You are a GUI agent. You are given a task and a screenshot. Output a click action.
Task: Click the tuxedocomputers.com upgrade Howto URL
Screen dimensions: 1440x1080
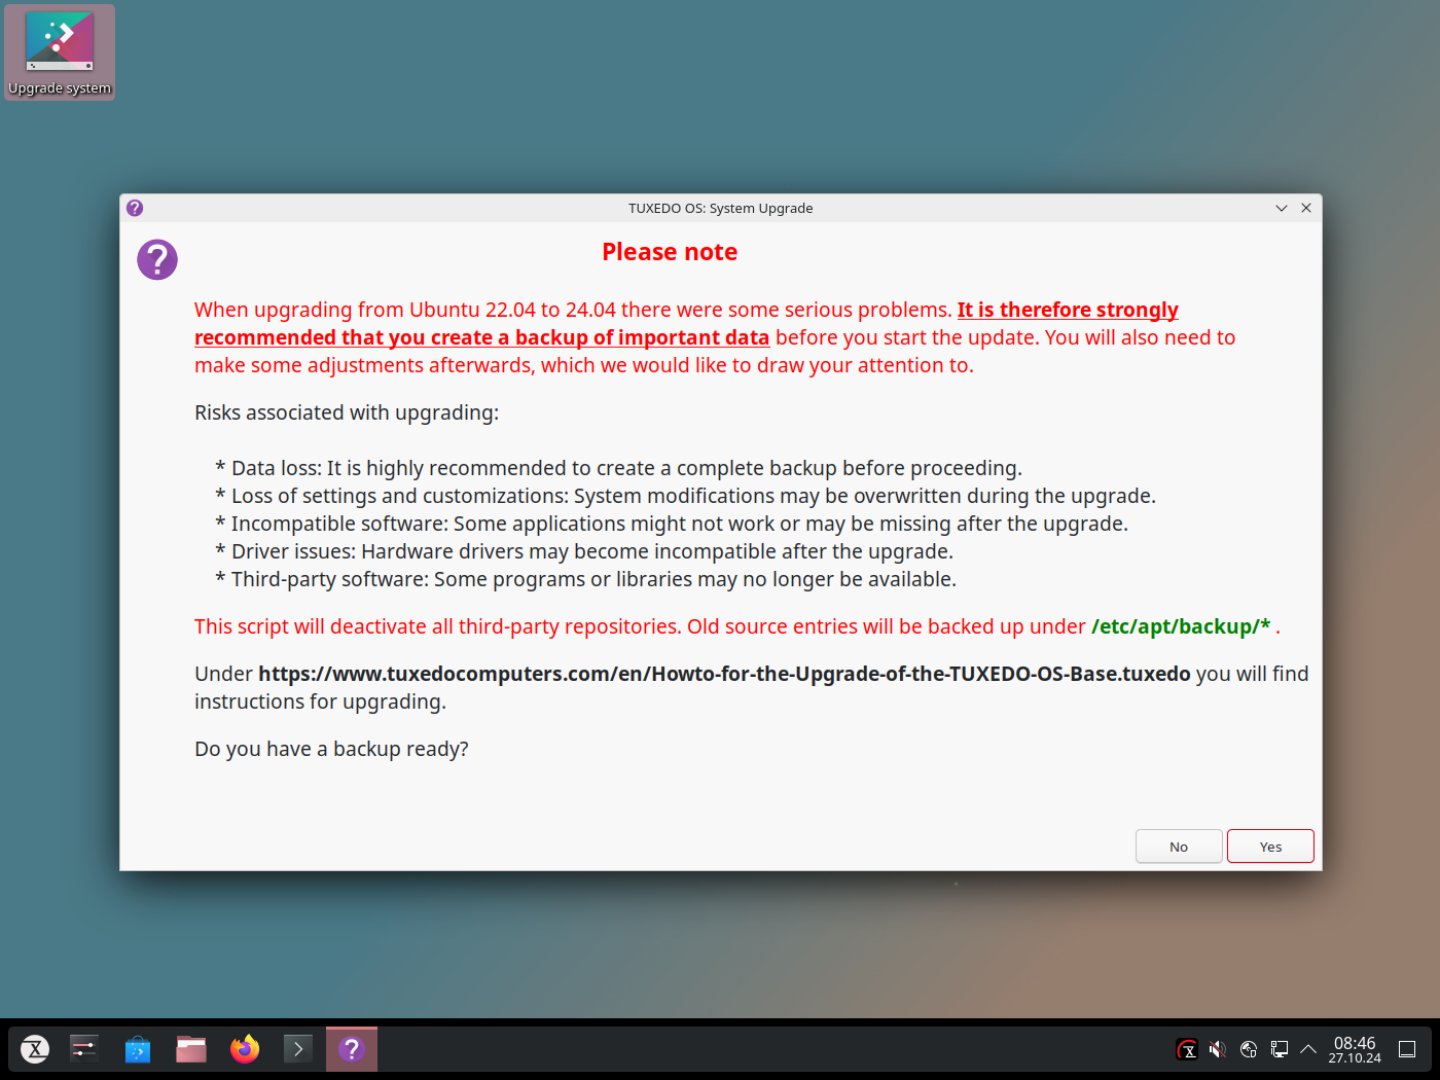pyautogui.click(x=724, y=674)
